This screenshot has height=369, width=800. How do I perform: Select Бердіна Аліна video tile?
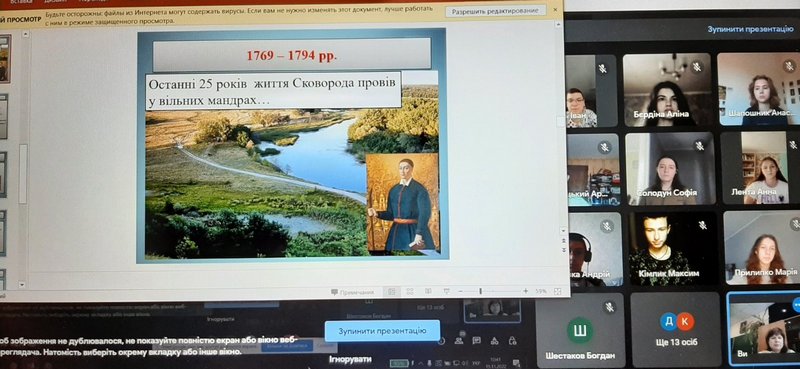coord(667,90)
